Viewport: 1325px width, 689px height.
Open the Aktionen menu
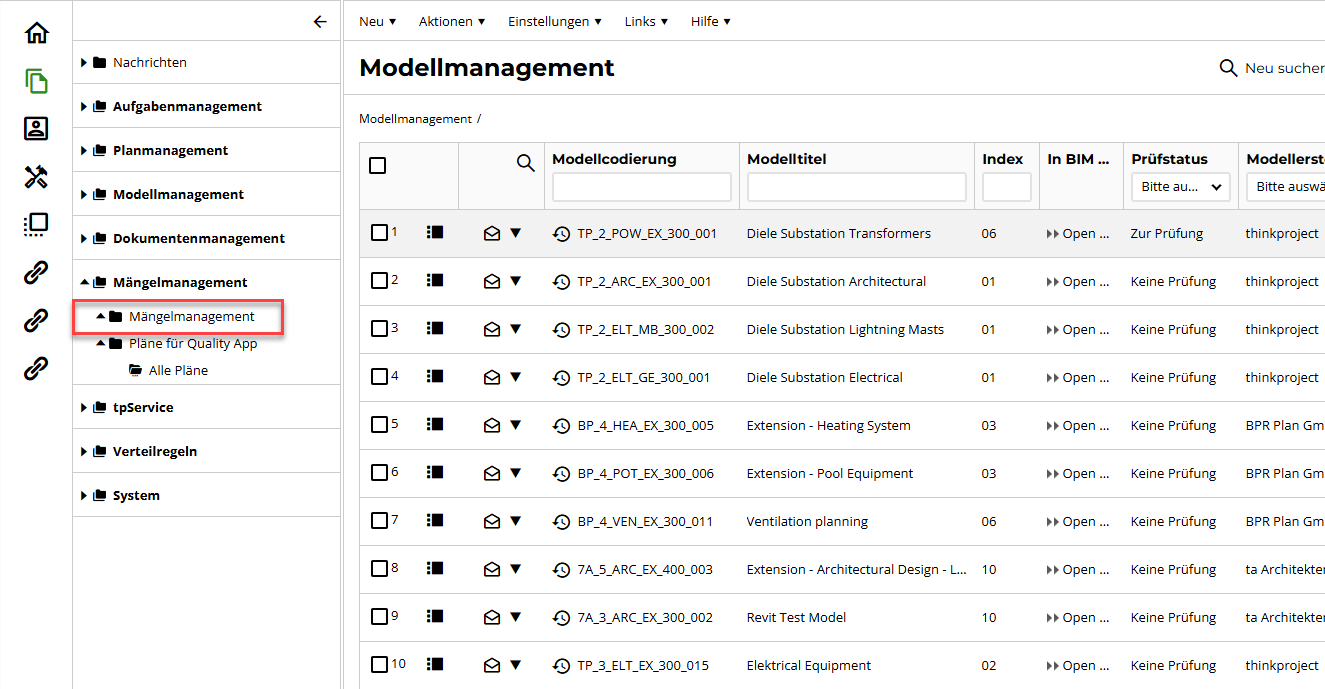[451, 21]
